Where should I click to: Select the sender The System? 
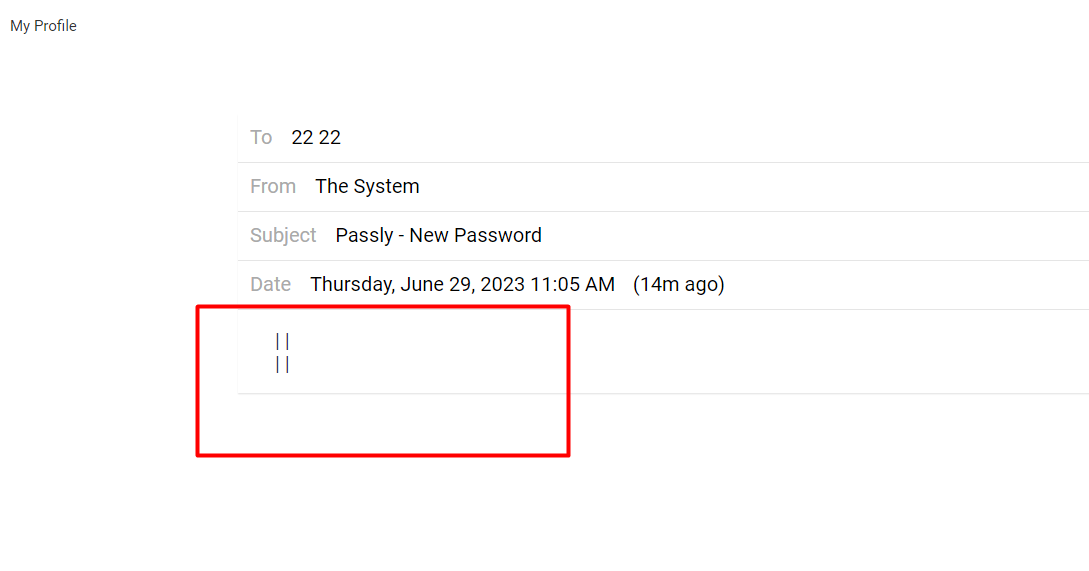coord(367,187)
